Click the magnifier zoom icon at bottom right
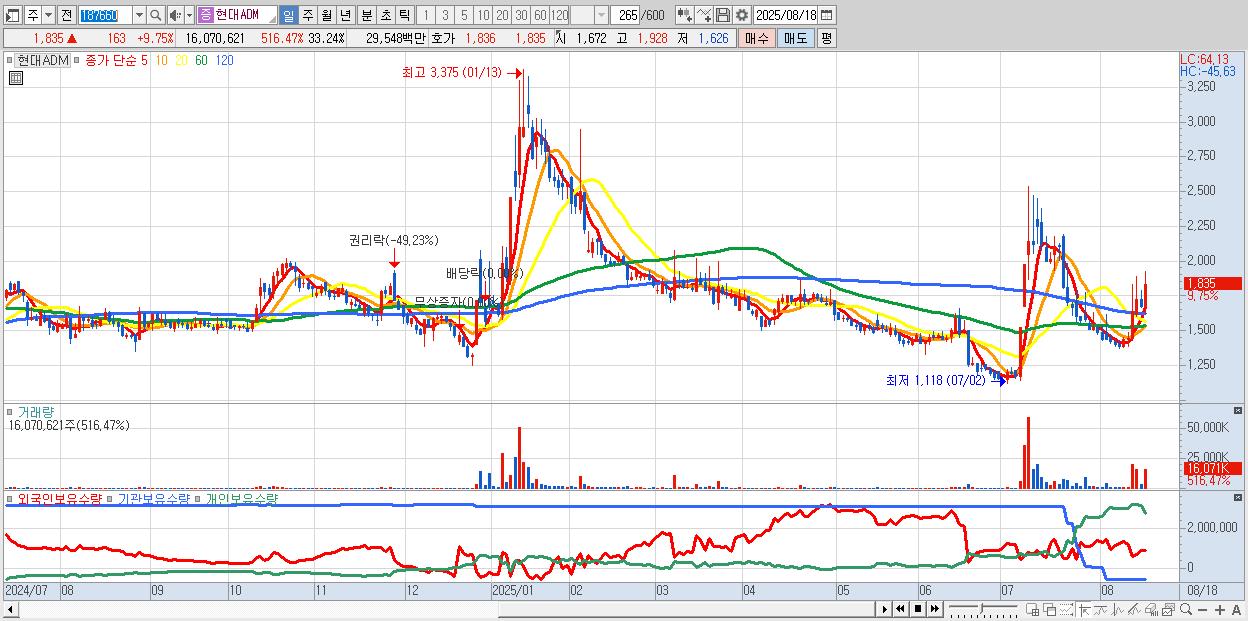The height and width of the screenshot is (621, 1248). point(1185,609)
